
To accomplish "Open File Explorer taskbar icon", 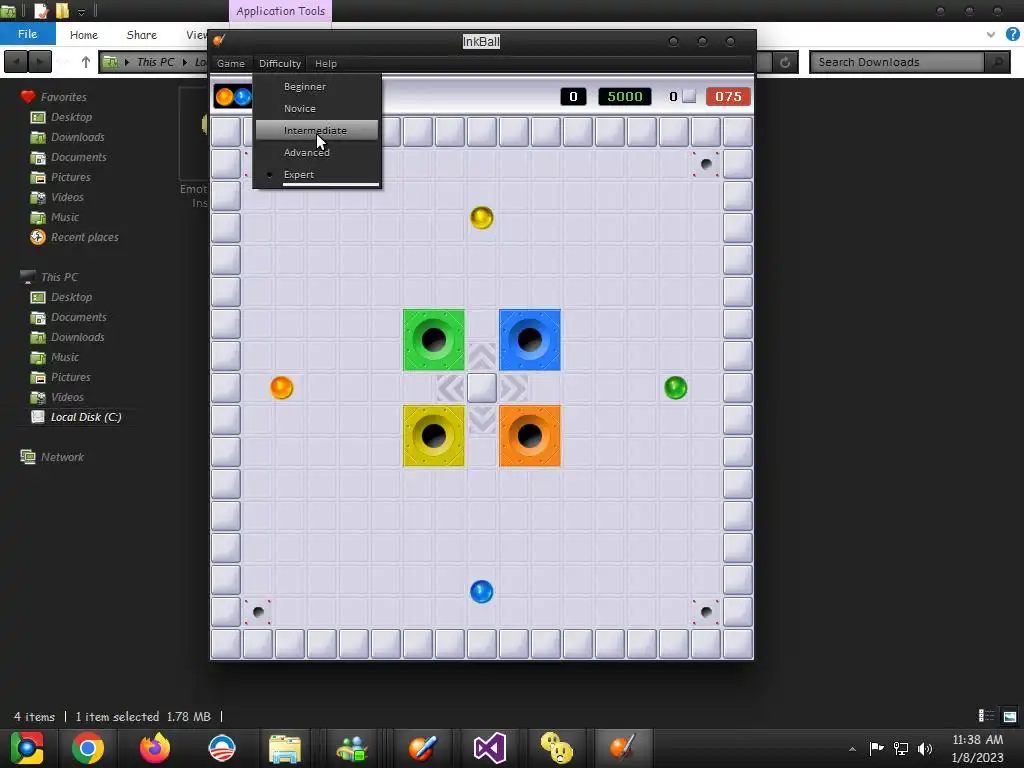I will [285, 748].
